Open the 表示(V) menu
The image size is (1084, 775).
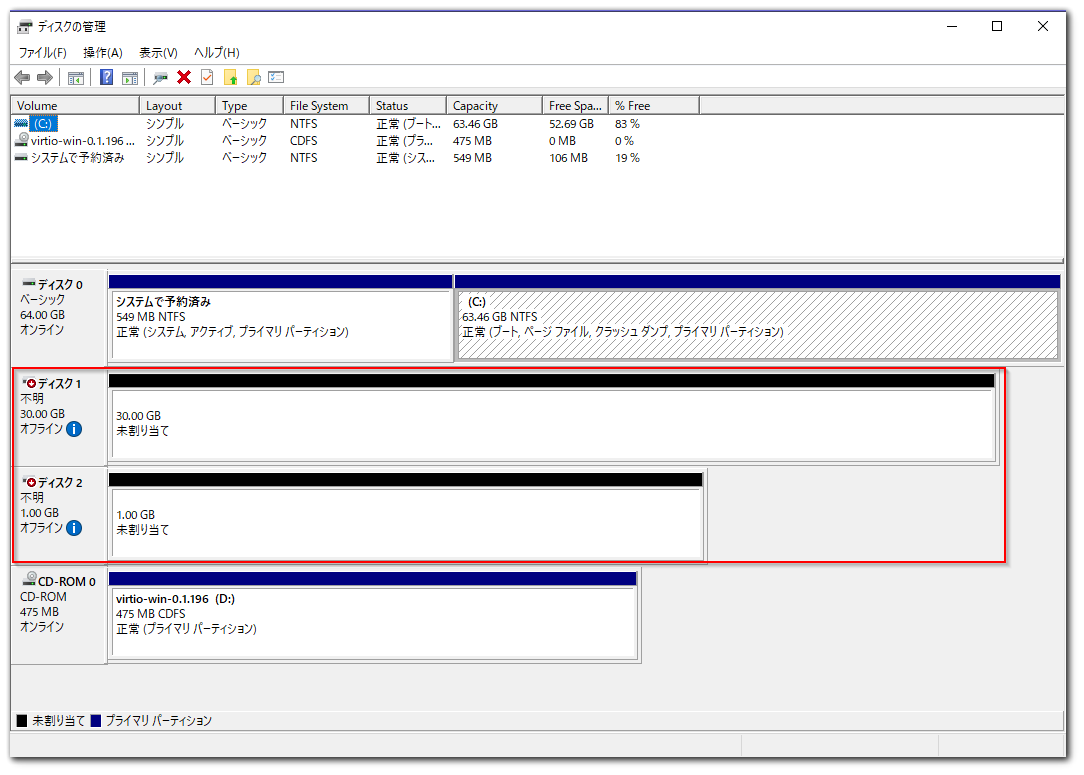coord(158,53)
